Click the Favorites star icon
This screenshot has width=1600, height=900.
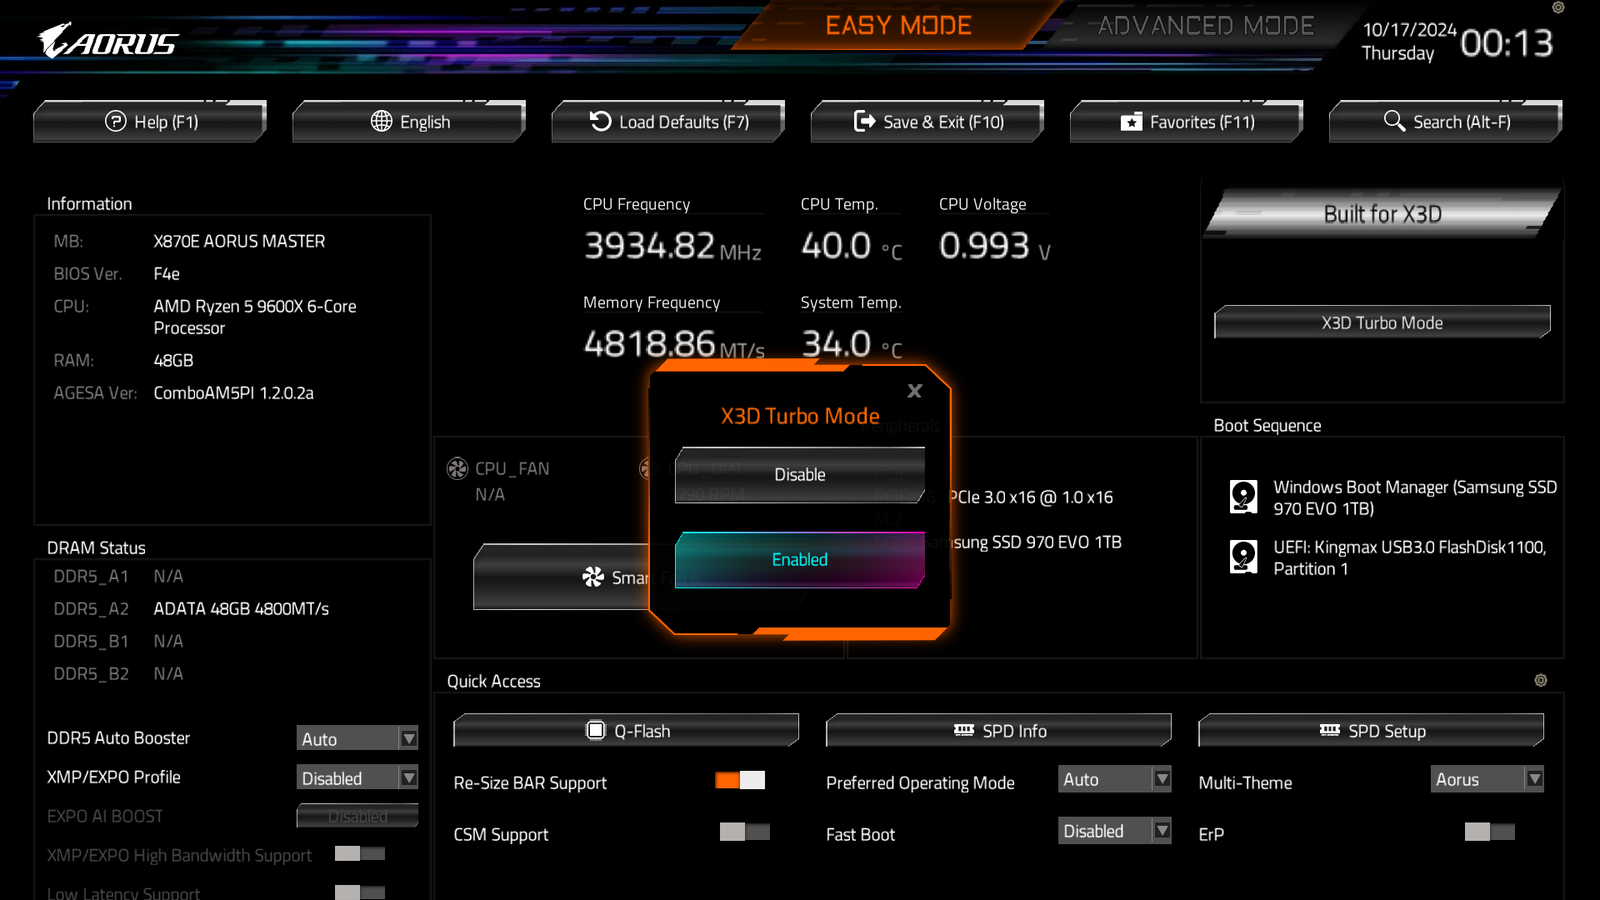point(1131,122)
